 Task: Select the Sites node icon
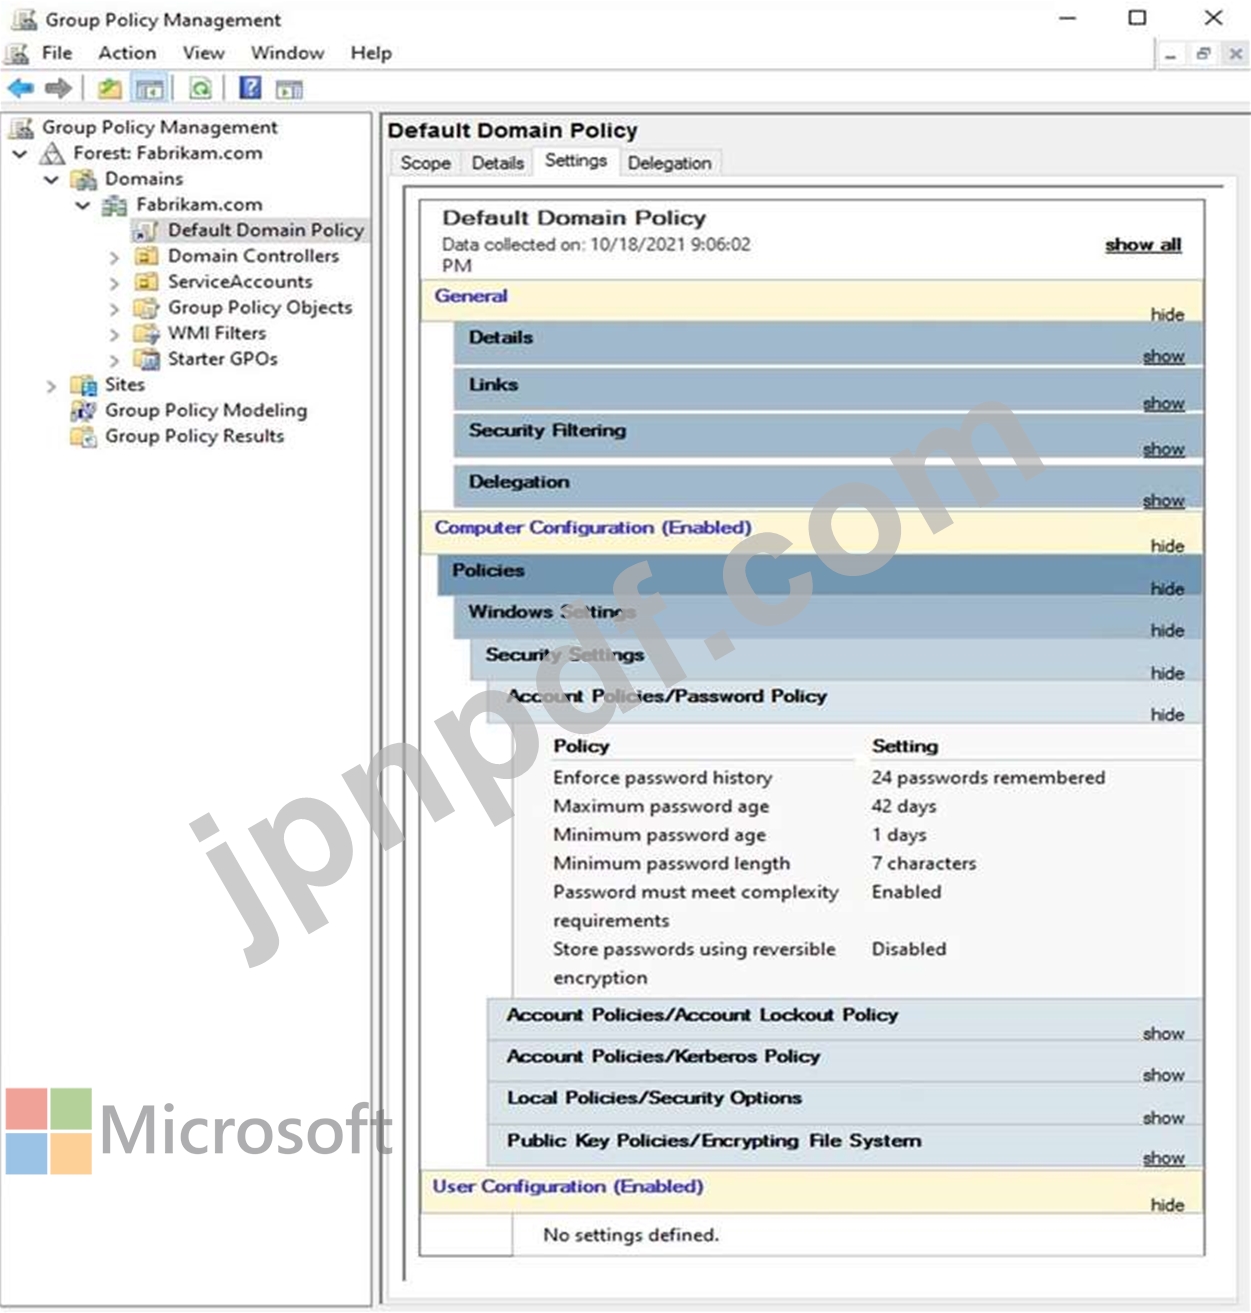83,385
